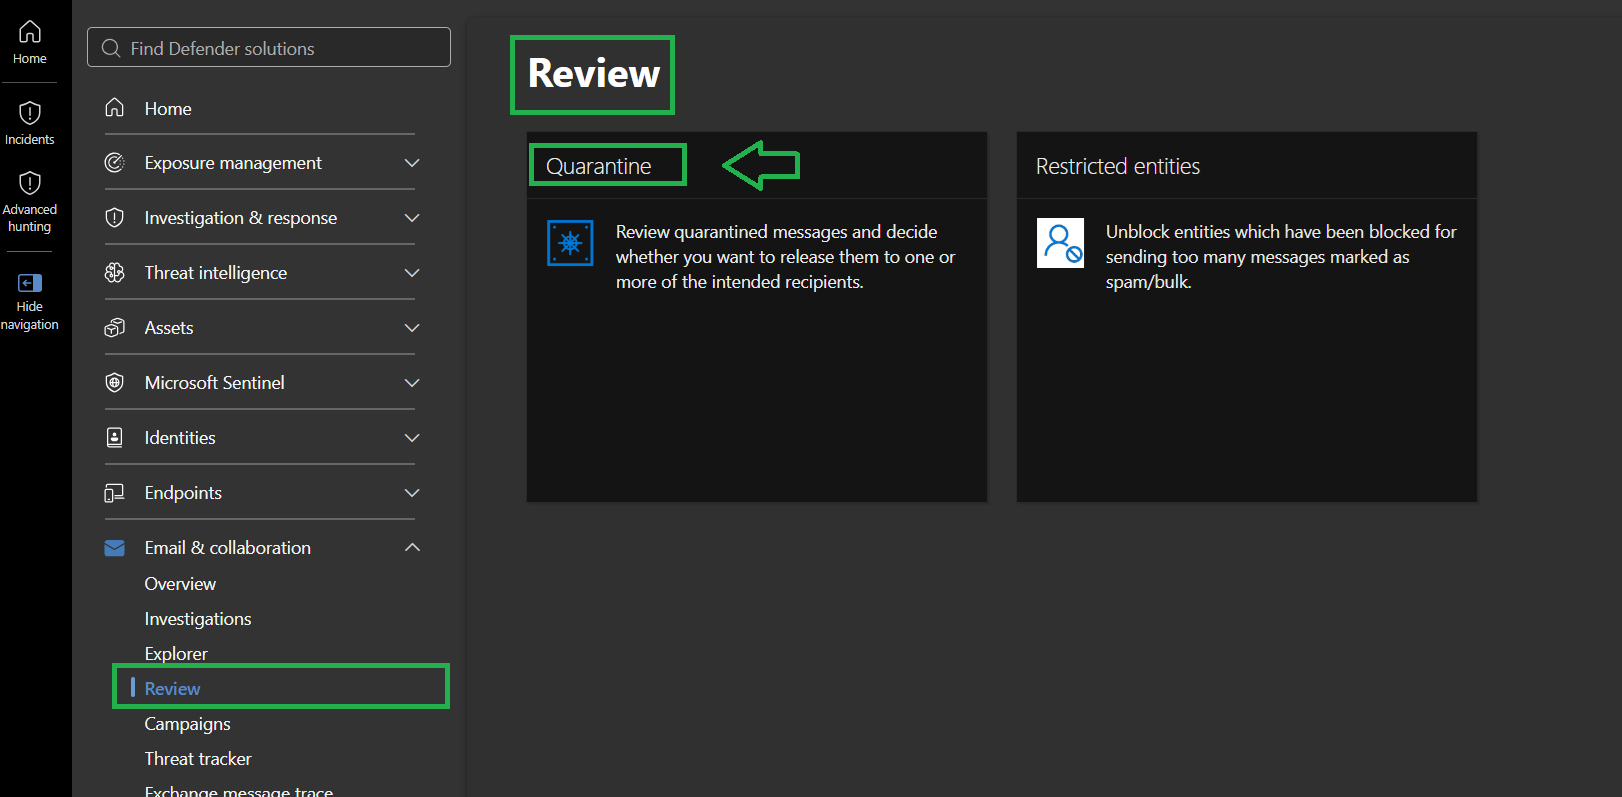This screenshot has width=1622, height=797.
Task: Click the Restricted entities user icon
Action: click(x=1060, y=243)
